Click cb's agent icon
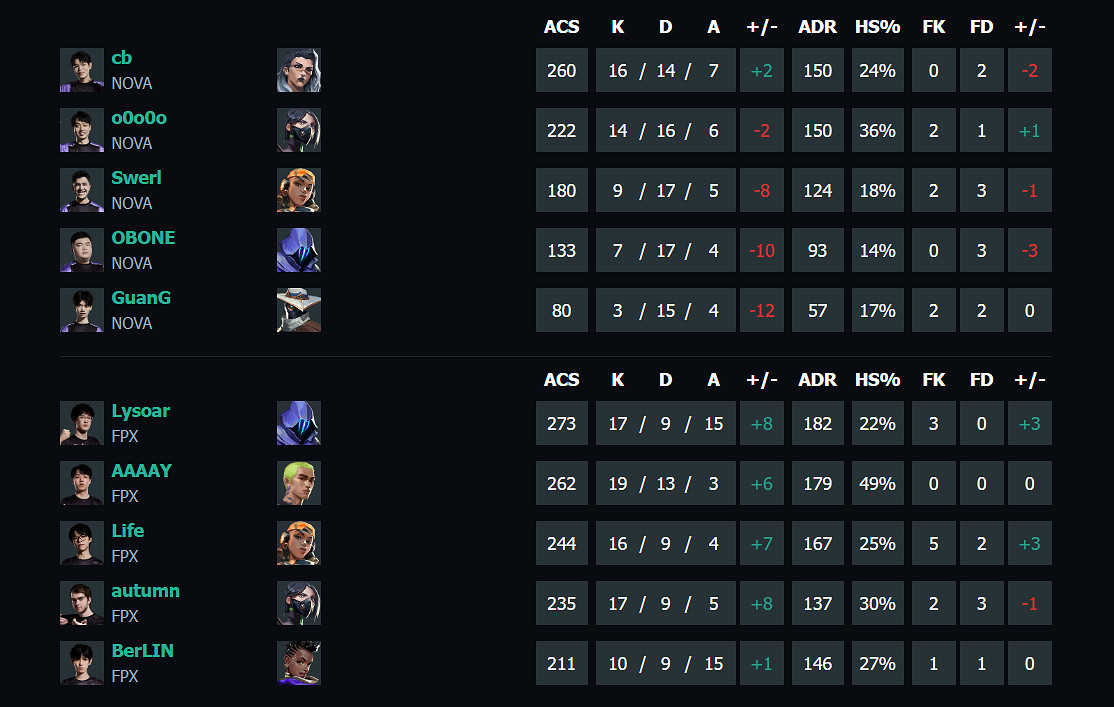Screen dimensions: 1114x707 [298, 70]
